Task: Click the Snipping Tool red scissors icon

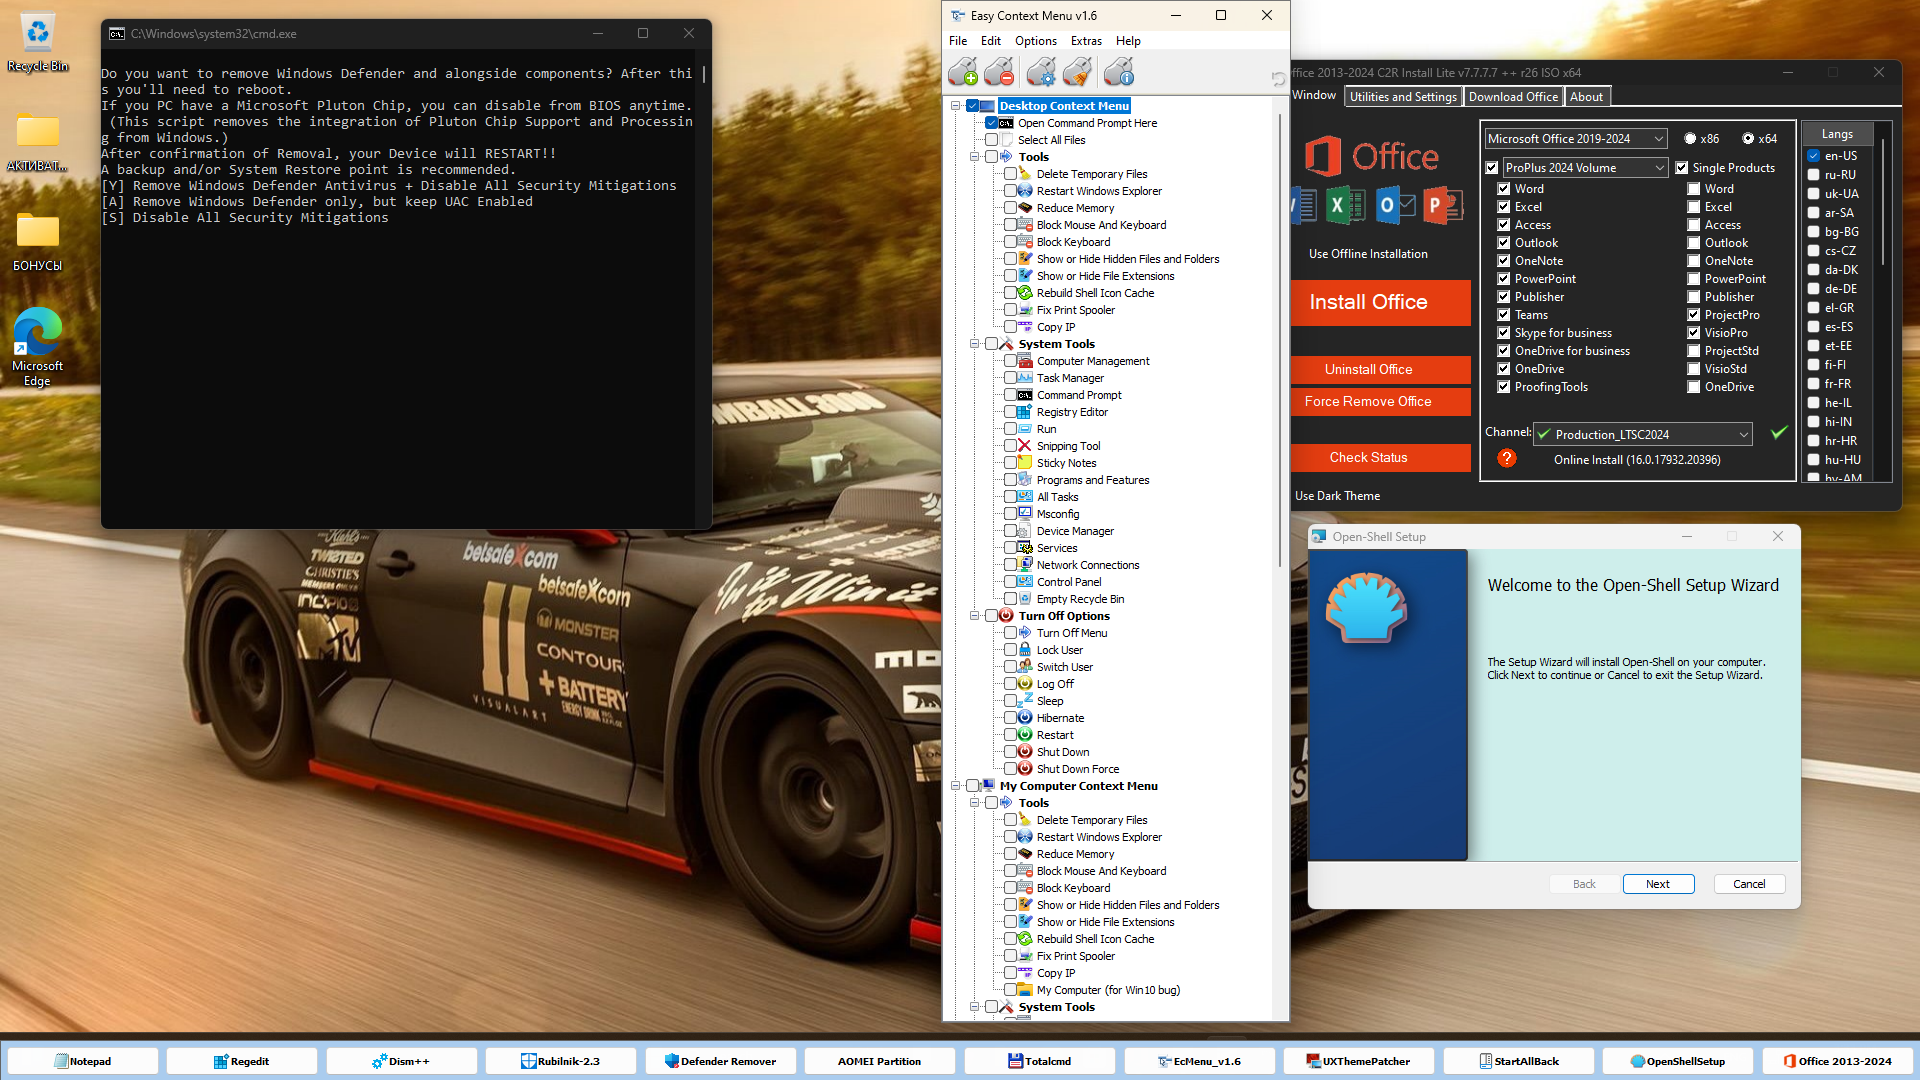Action: [1025, 446]
